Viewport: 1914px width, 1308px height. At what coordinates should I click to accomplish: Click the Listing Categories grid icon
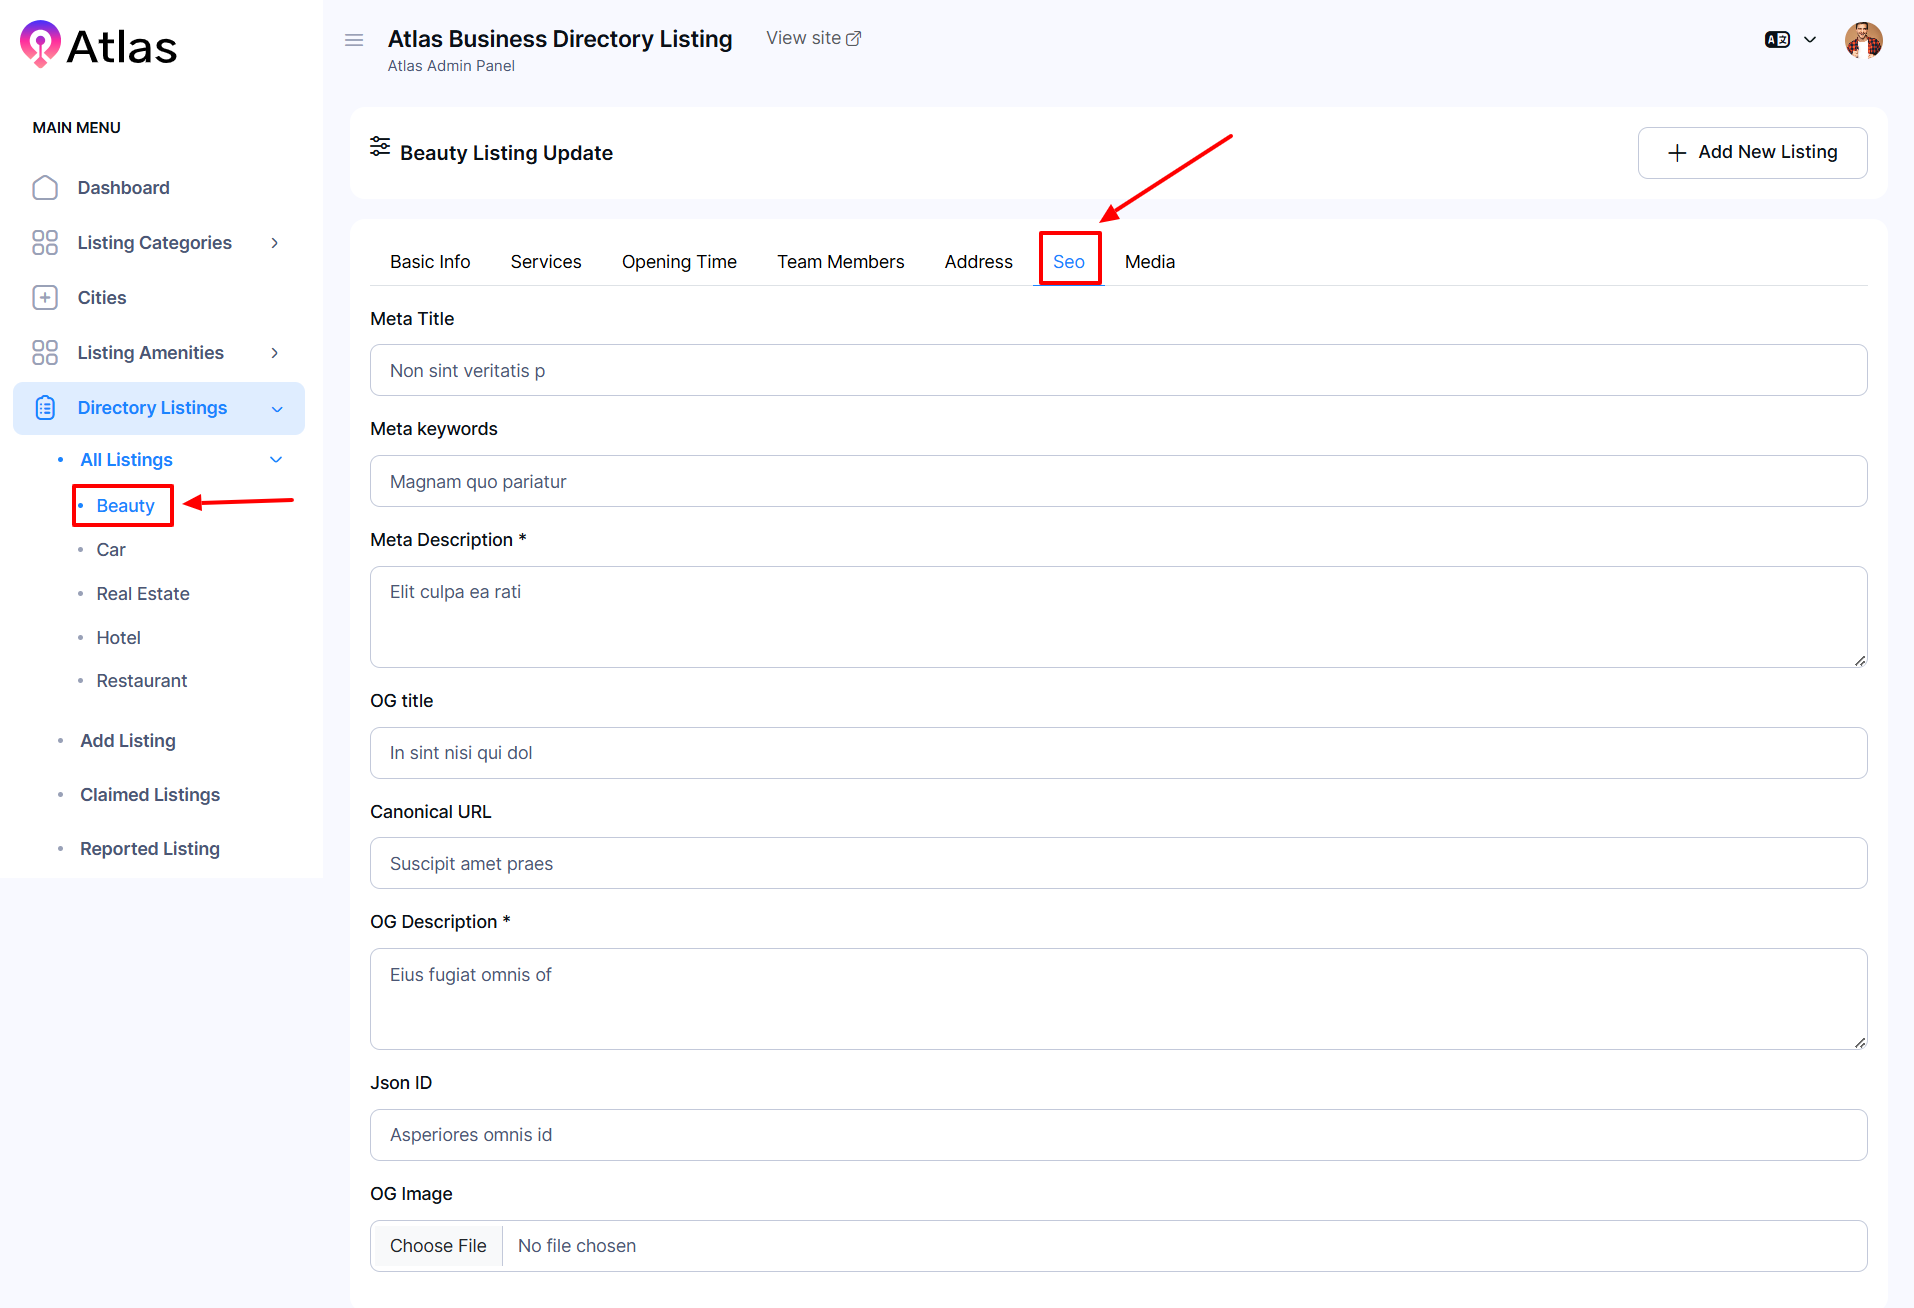click(x=45, y=243)
